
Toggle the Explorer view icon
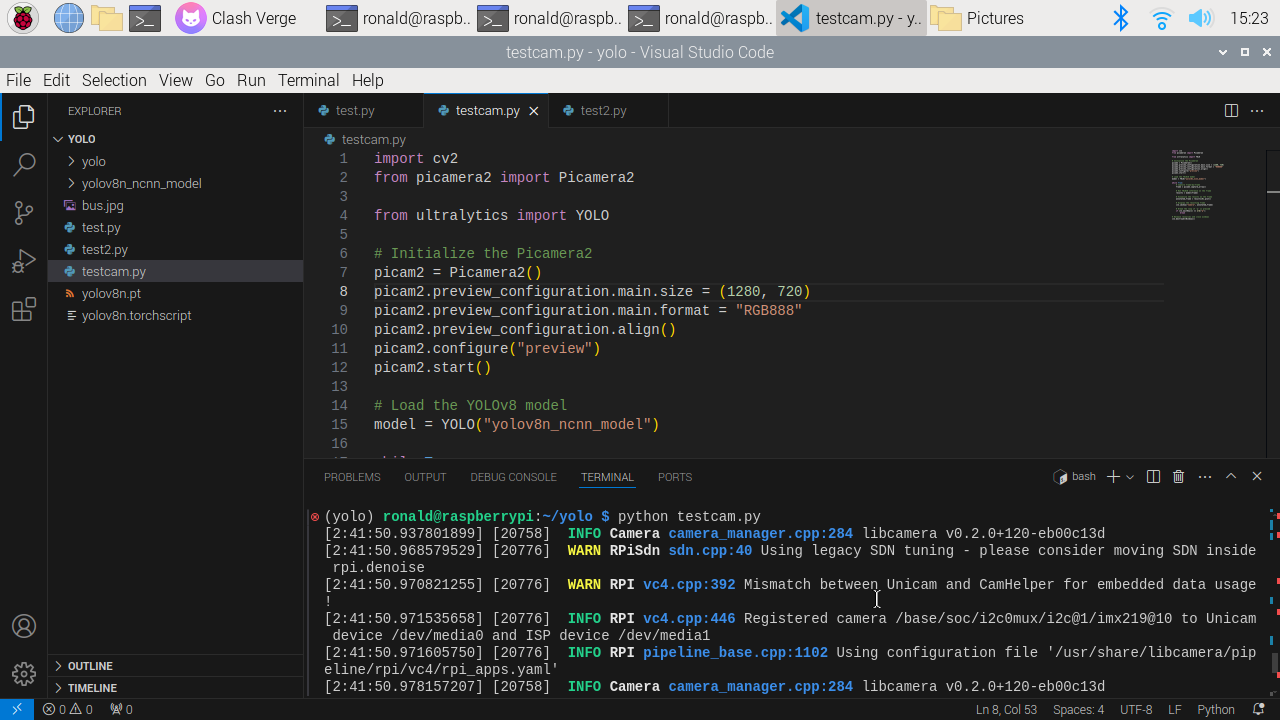(x=24, y=117)
